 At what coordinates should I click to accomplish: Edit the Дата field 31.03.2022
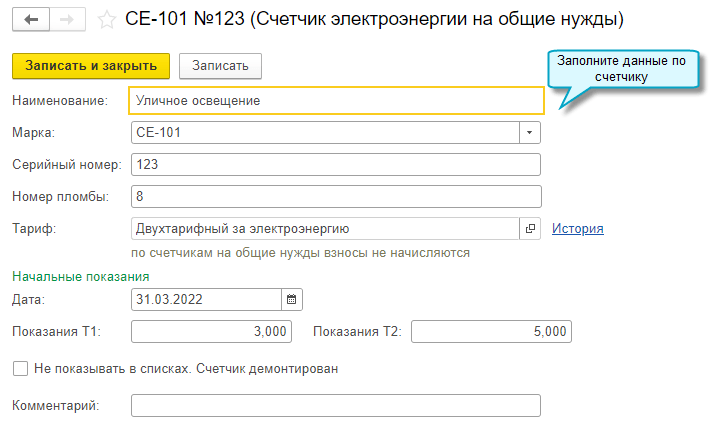206,298
